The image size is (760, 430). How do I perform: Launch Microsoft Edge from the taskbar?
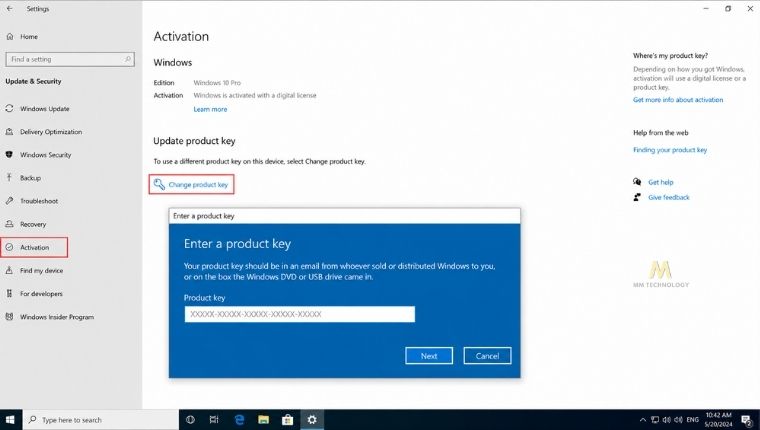point(239,420)
